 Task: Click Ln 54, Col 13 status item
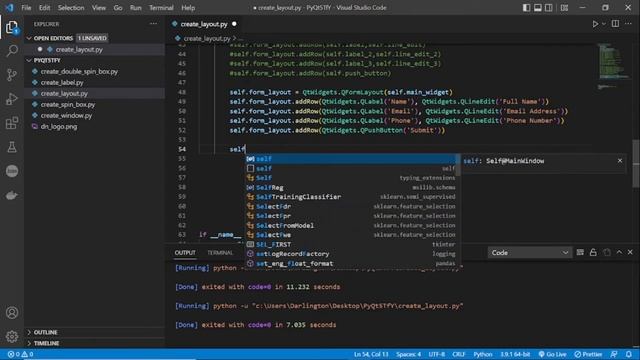[x=371, y=354]
